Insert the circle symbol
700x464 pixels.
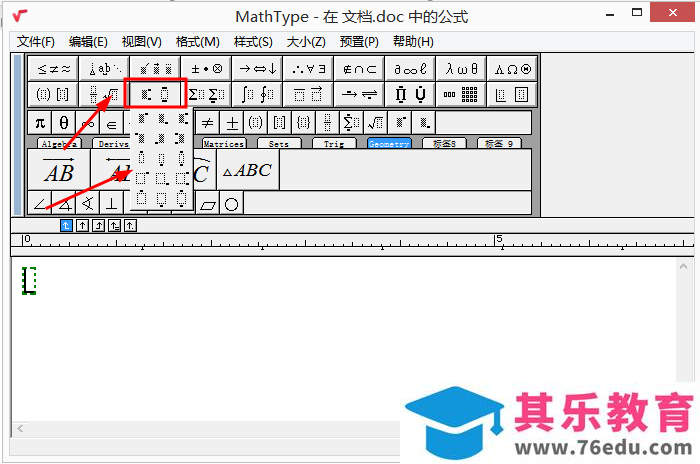pyautogui.click(x=232, y=203)
